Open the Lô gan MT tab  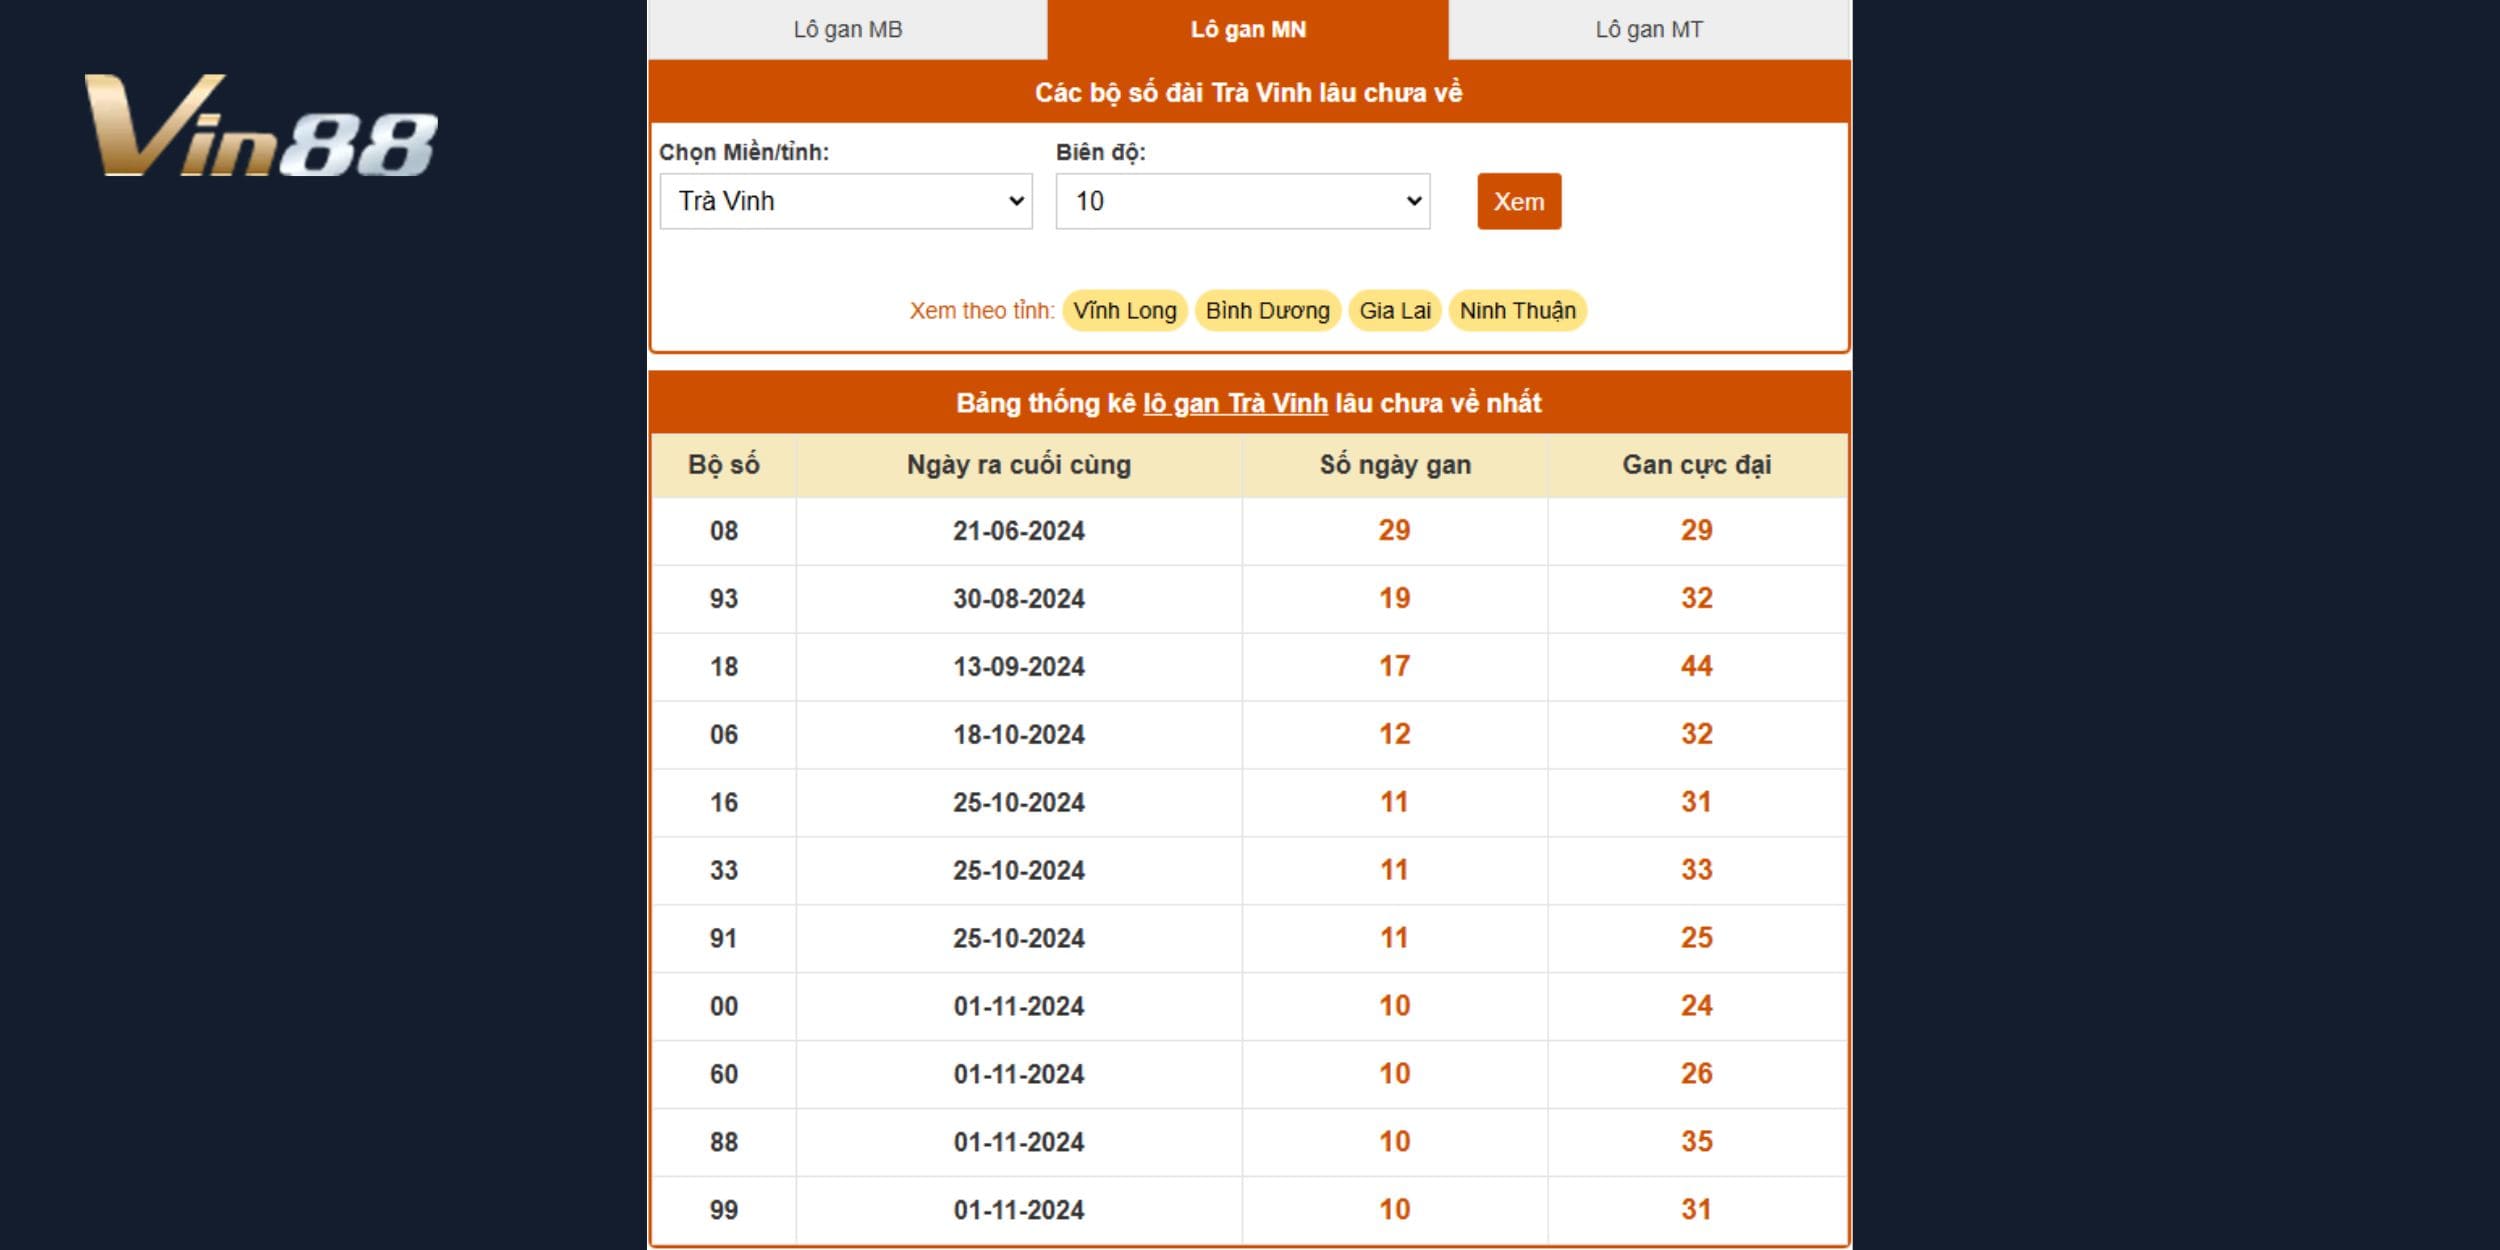(x=1649, y=29)
